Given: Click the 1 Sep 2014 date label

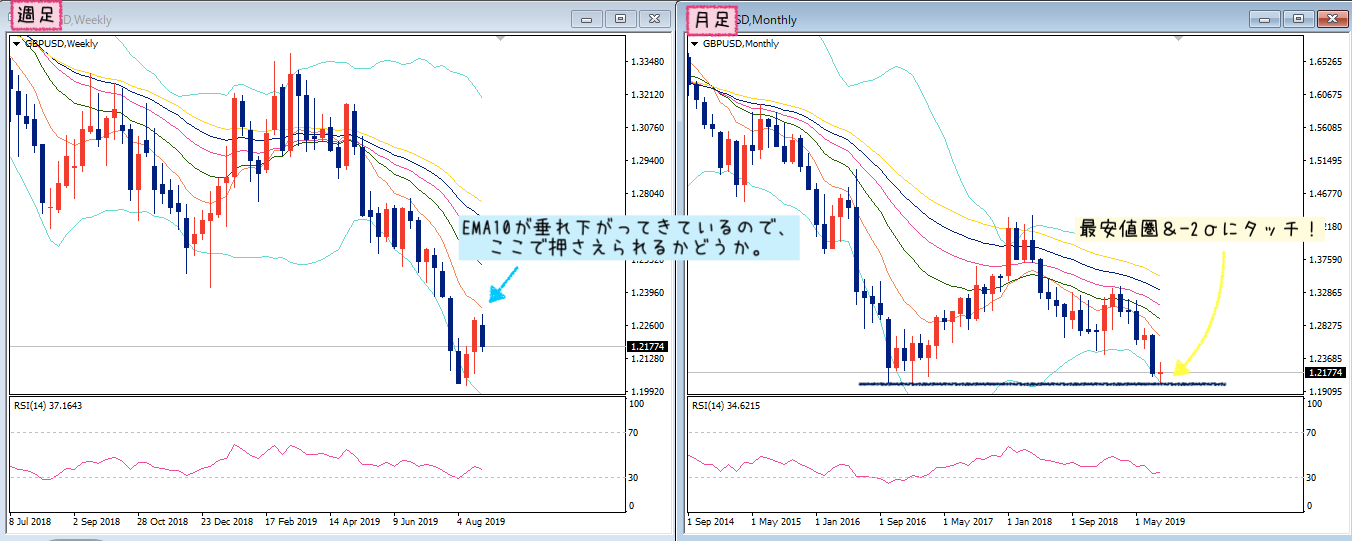Looking at the screenshot, I should tap(712, 522).
